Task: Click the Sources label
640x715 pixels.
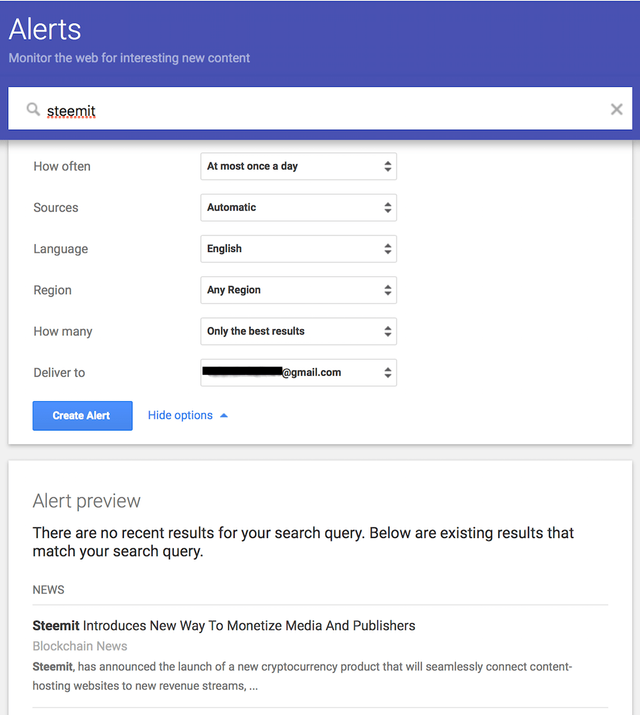Action: [56, 207]
